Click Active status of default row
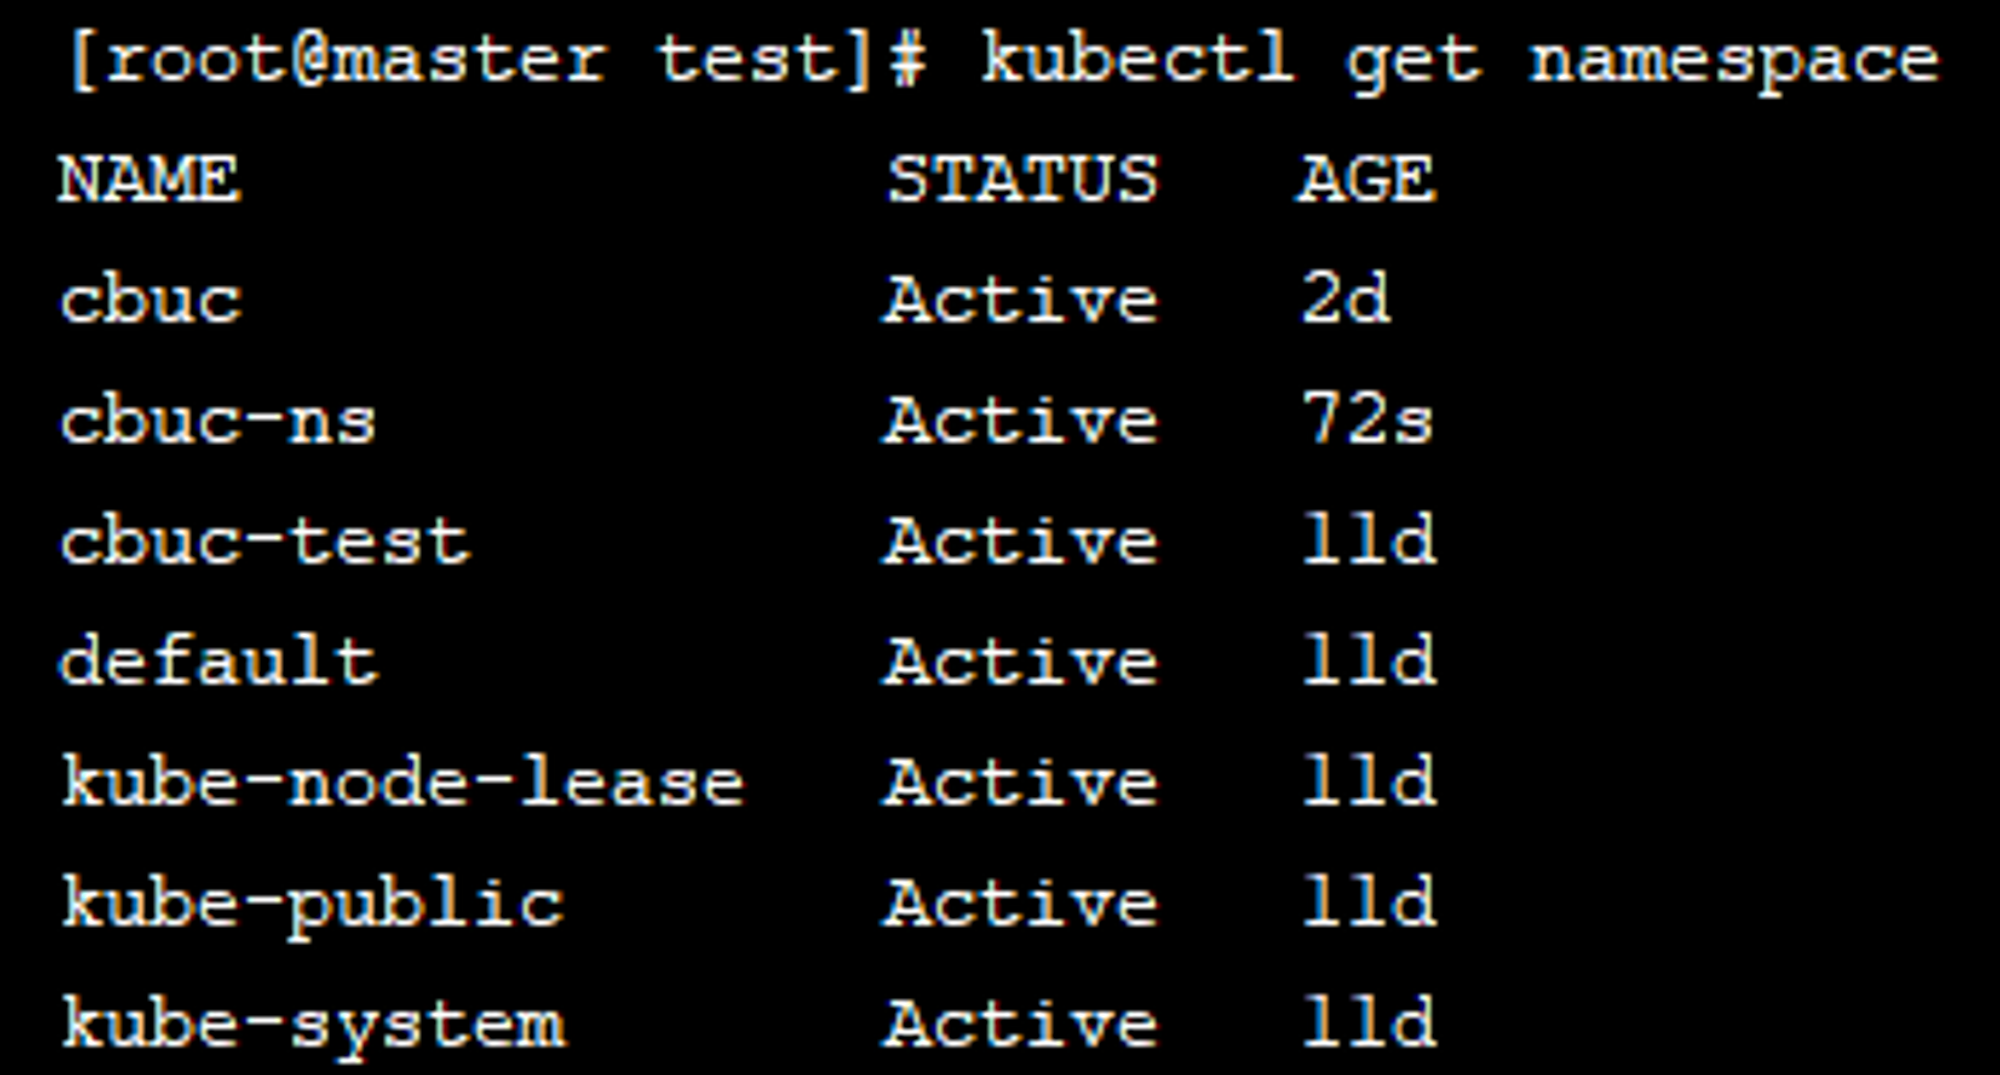This screenshot has height=1075, width=2000. tap(1021, 661)
